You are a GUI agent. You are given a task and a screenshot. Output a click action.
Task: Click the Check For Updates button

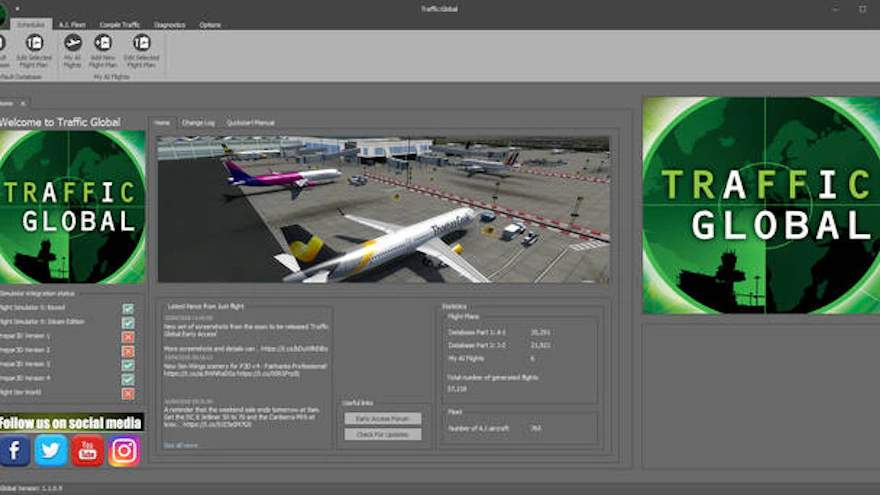click(383, 434)
